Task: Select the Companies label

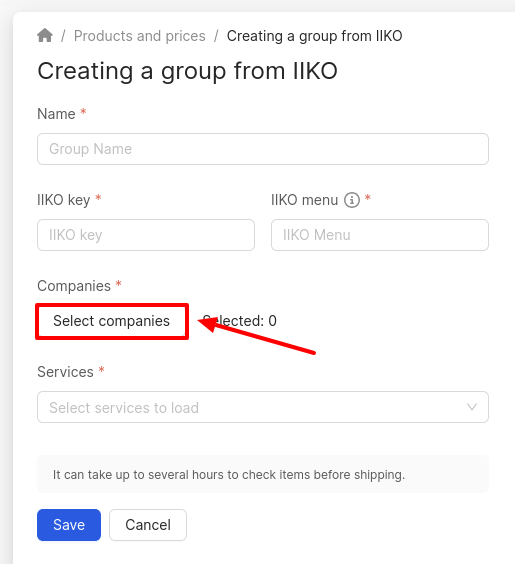Action: (x=74, y=286)
